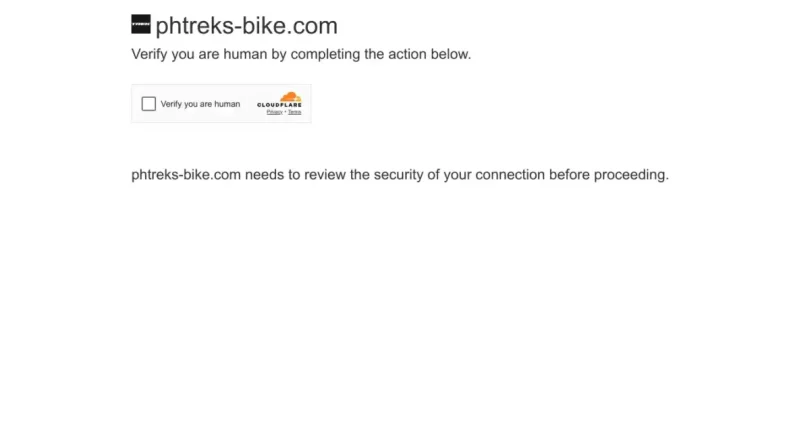Click the orange Cloudflare cloud logo
810x424 pixels.
tap(290, 97)
